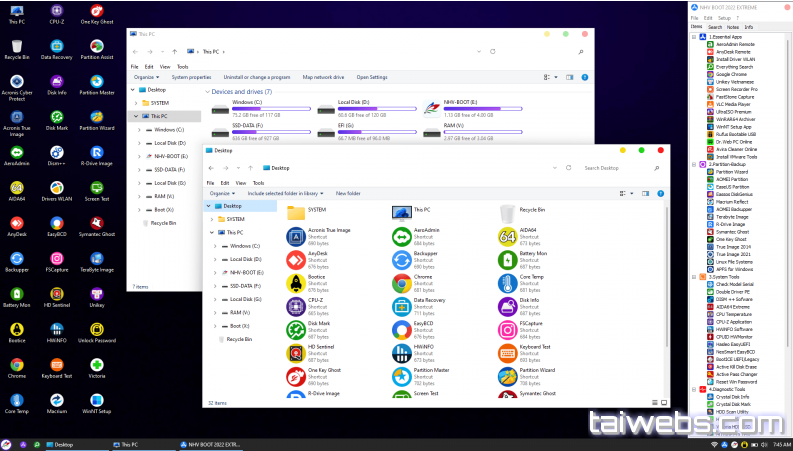Image resolution: width=793 pixels, height=451 pixels.
Task: Open the Organize dropdown in the Desktop window
Action: click(222, 194)
